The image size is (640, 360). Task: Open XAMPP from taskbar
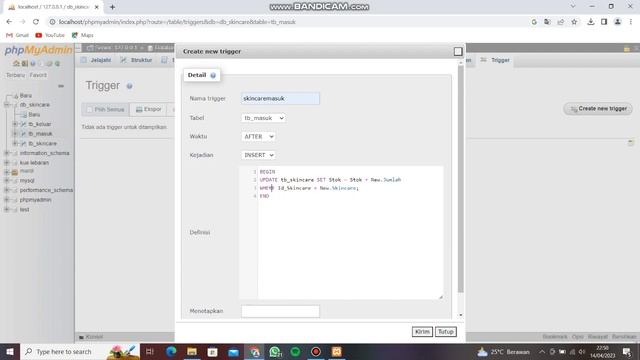(337, 352)
